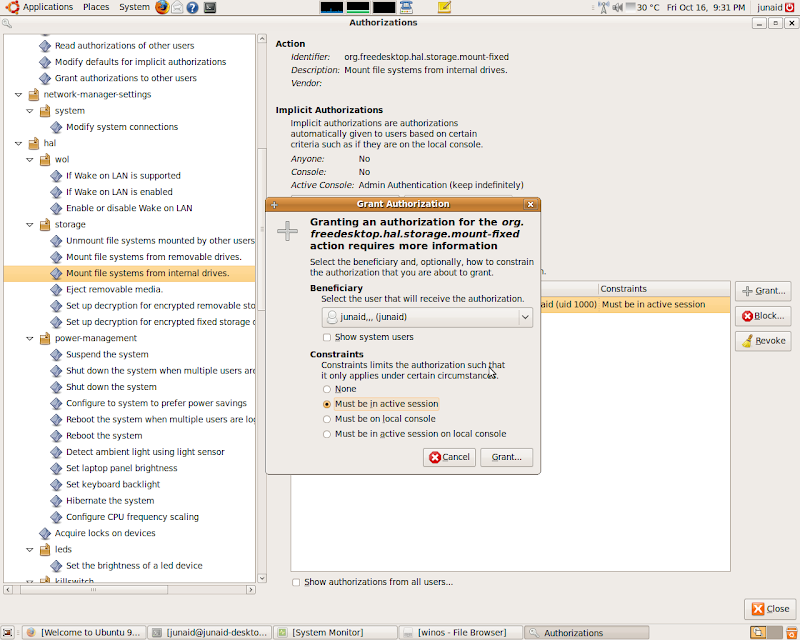Click the Block... button
Image resolution: width=800 pixels, height=640 pixels.
(x=763, y=316)
